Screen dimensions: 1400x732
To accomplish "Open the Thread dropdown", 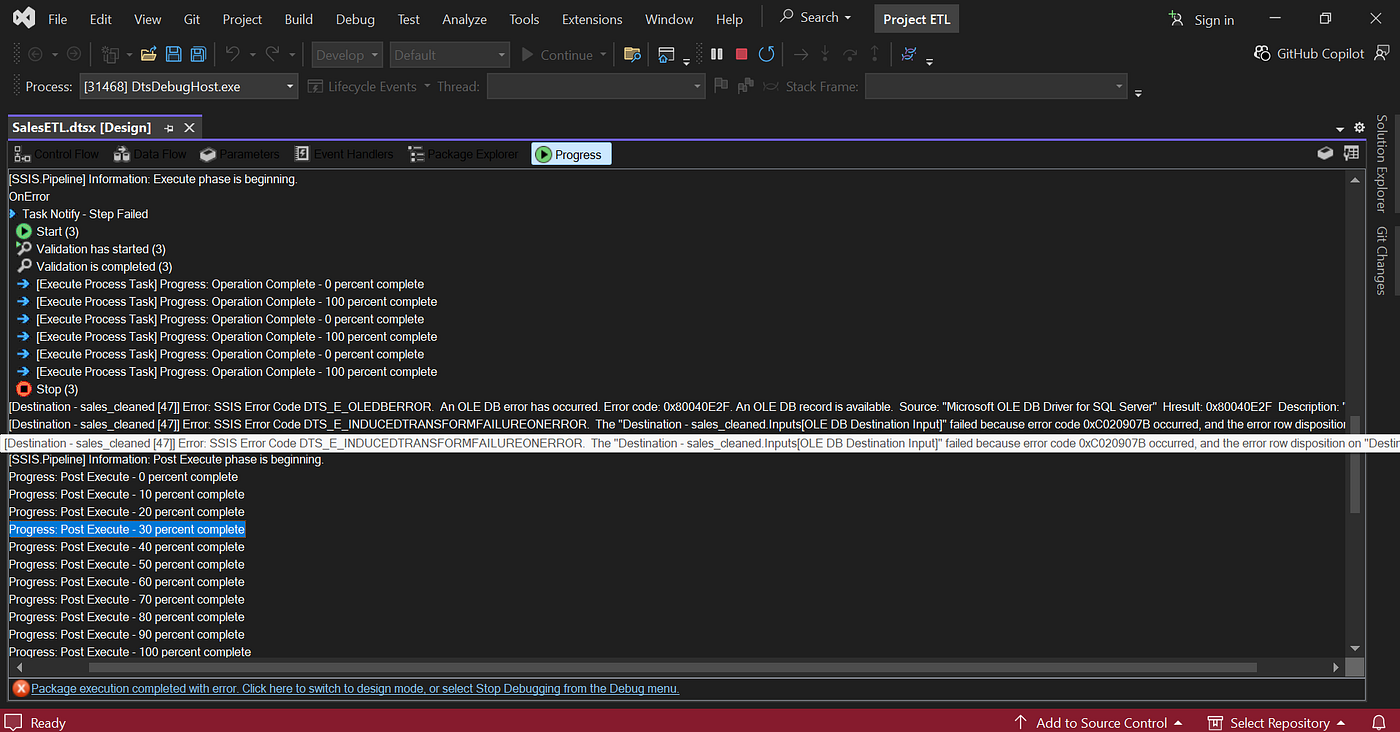I will coord(595,87).
